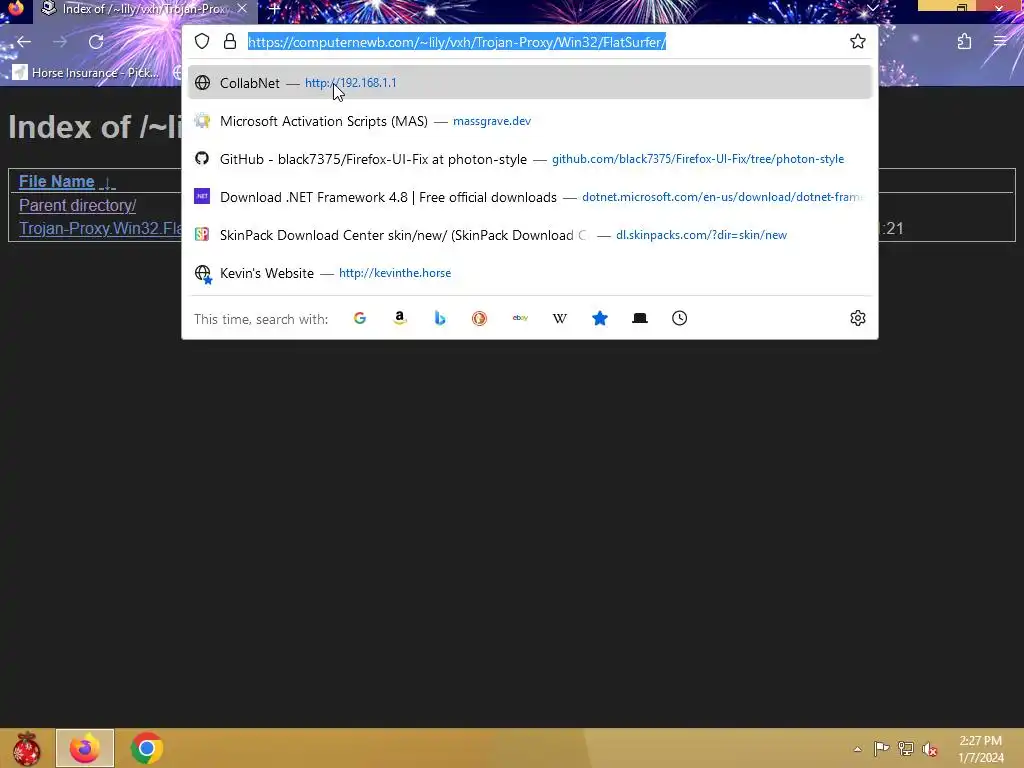
Task: Show hidden tray icons arrow
Action: point(857,749)
